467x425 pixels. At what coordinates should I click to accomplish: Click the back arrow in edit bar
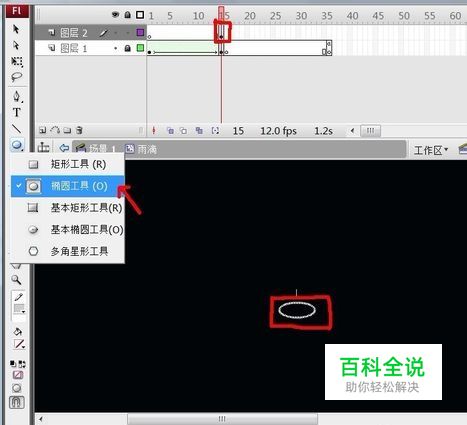tap(64, 148)
